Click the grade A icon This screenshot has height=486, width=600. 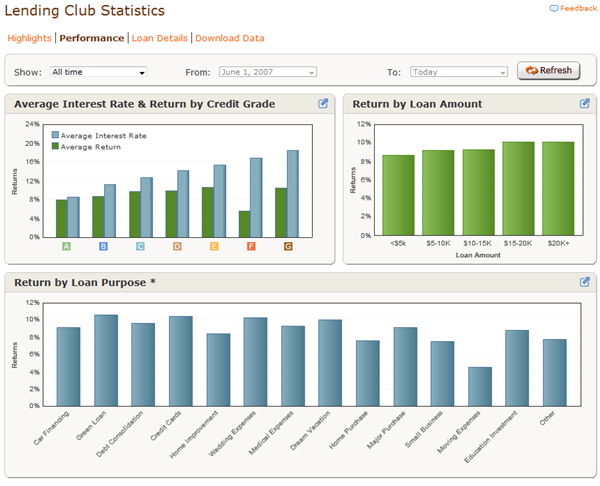click(66, 246)
